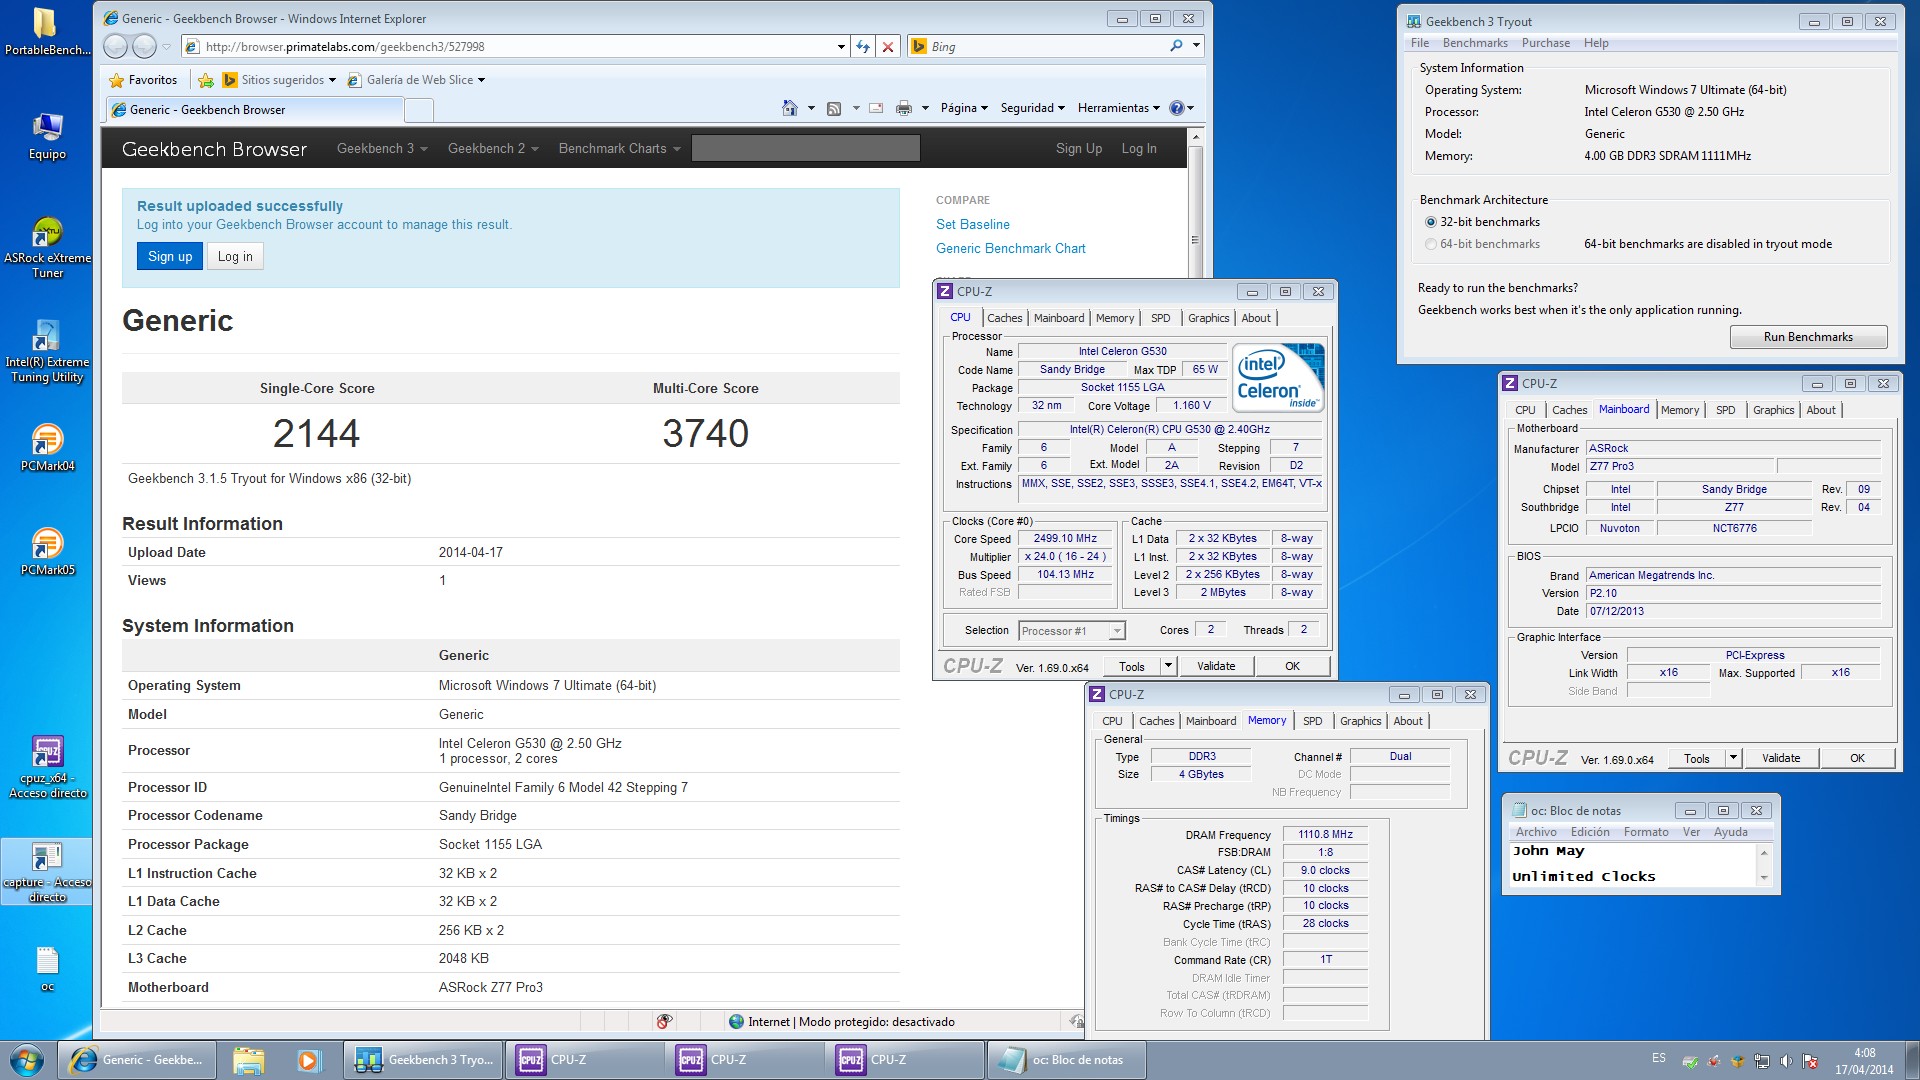Click Validate in the CPU-Z CPU window

point(1216,666)
